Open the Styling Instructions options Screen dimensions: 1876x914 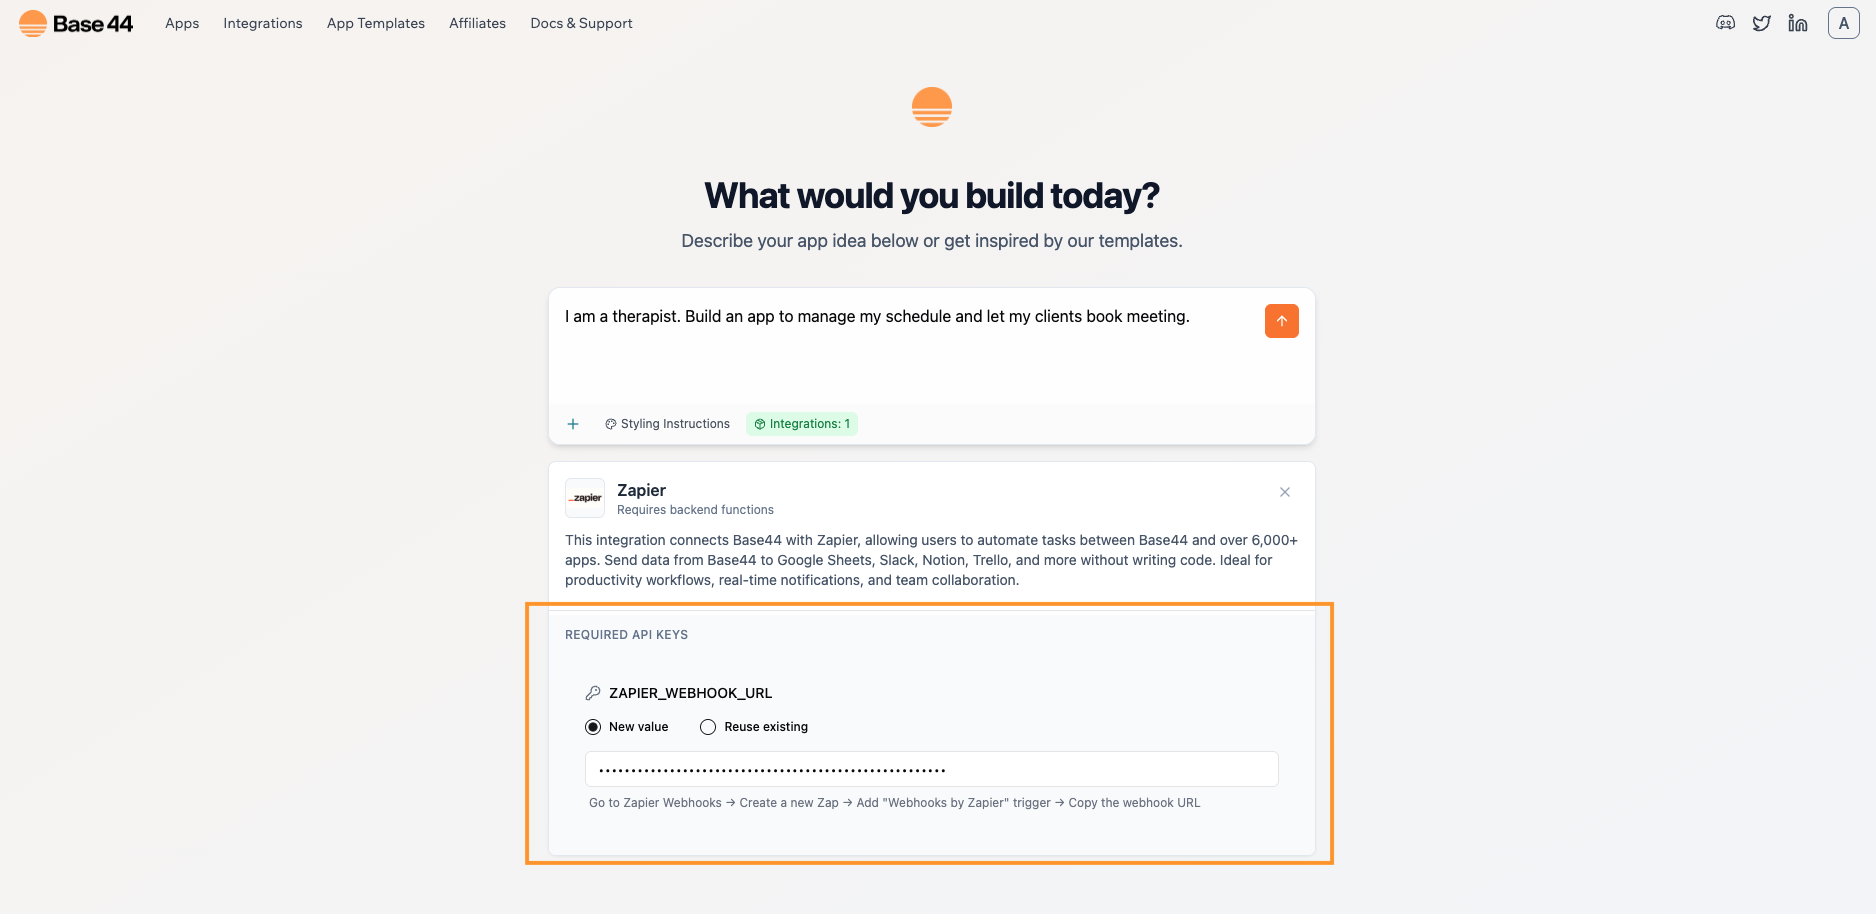666,423
